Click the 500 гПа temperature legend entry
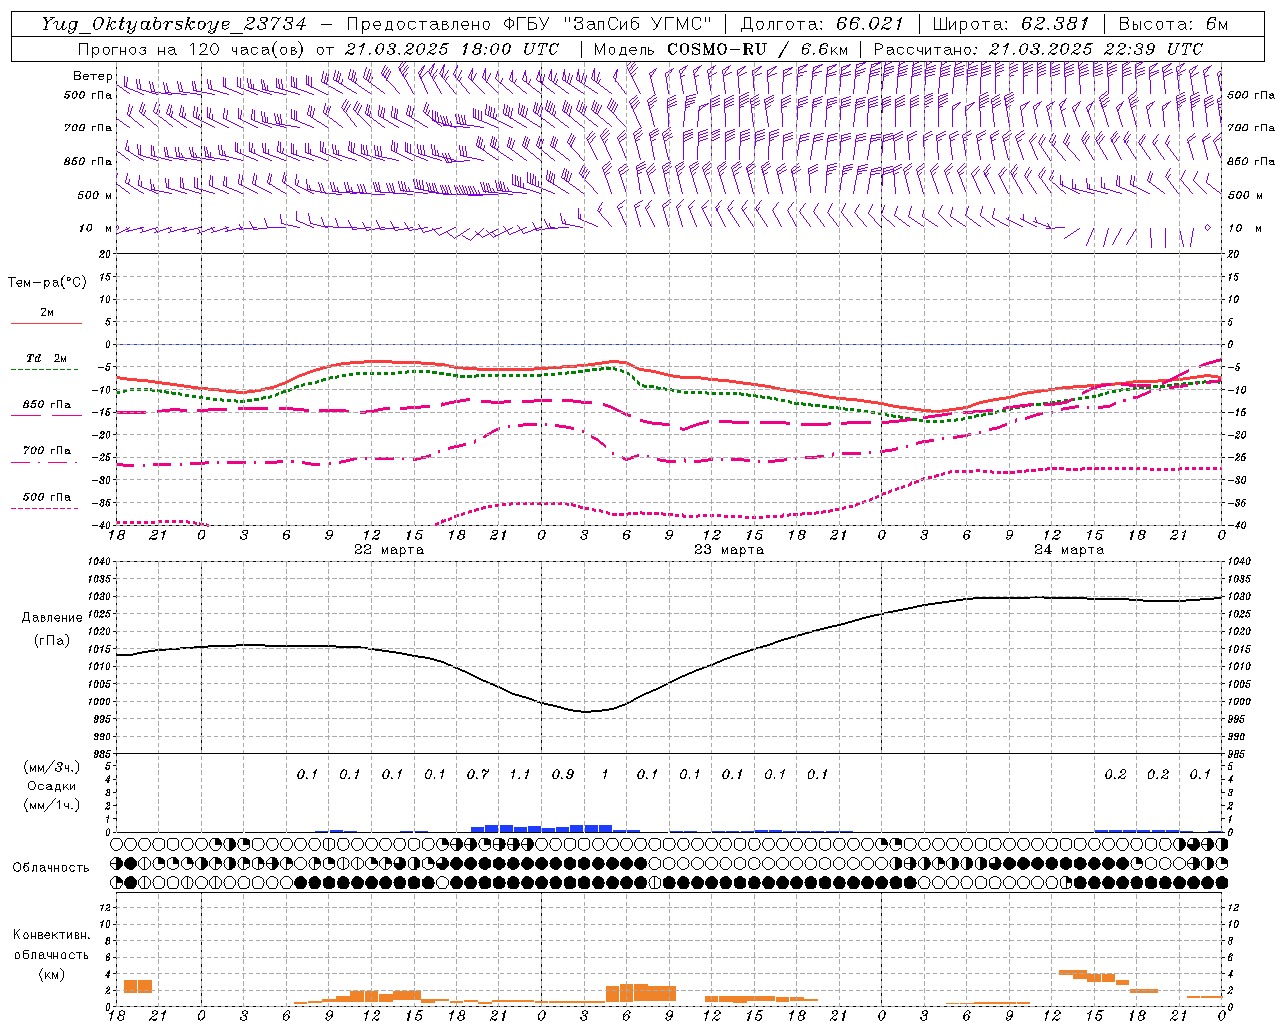 click(46, 500)
